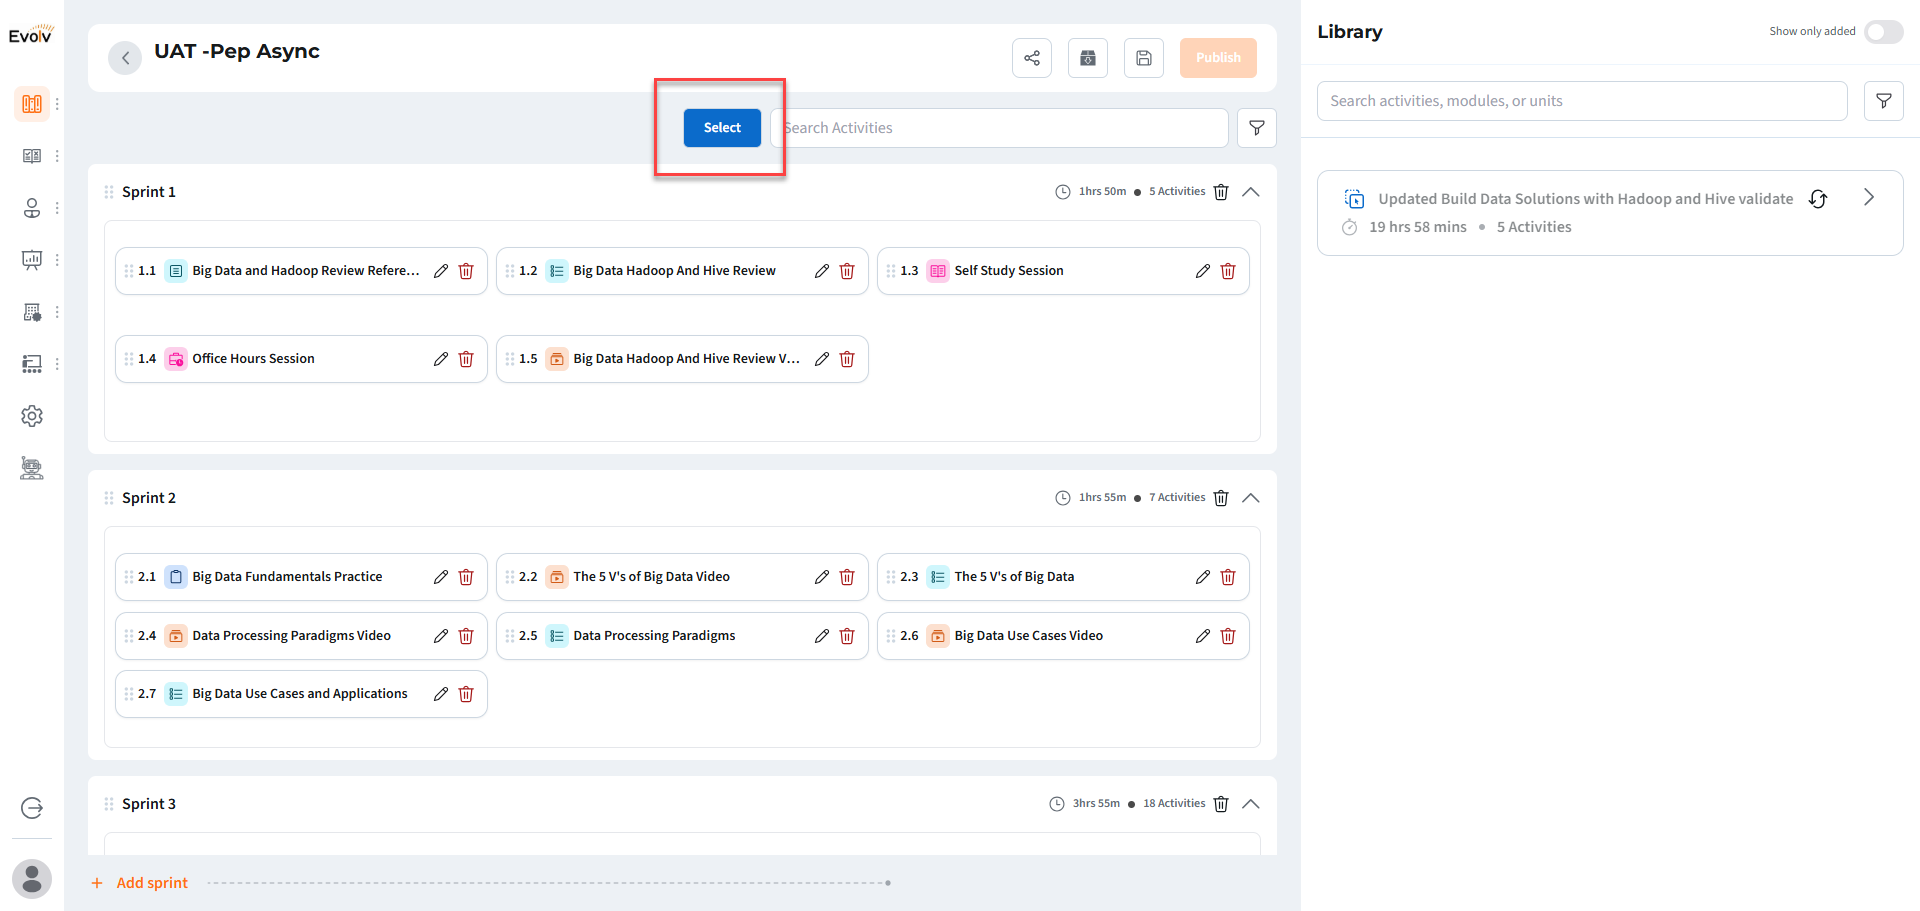Click the Sprint 2 heading text
Image resolution: width=1920 pixels, height=911 pixels.
(x=149, y=498)
